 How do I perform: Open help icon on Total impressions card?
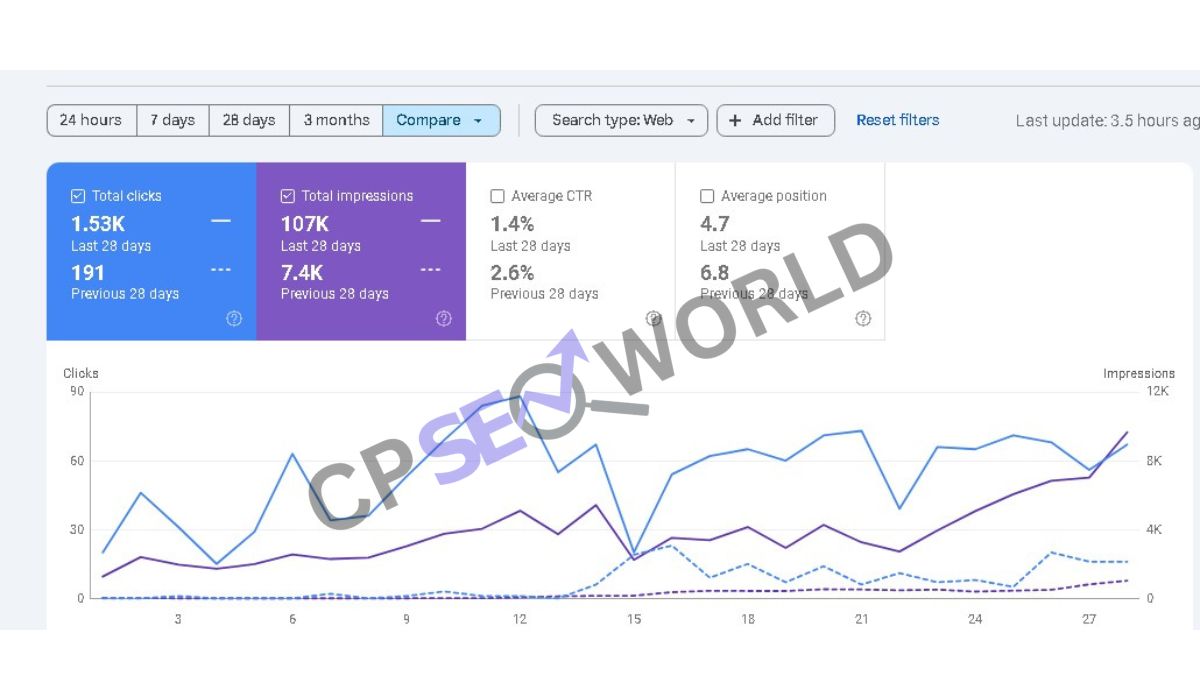point(444,319)
